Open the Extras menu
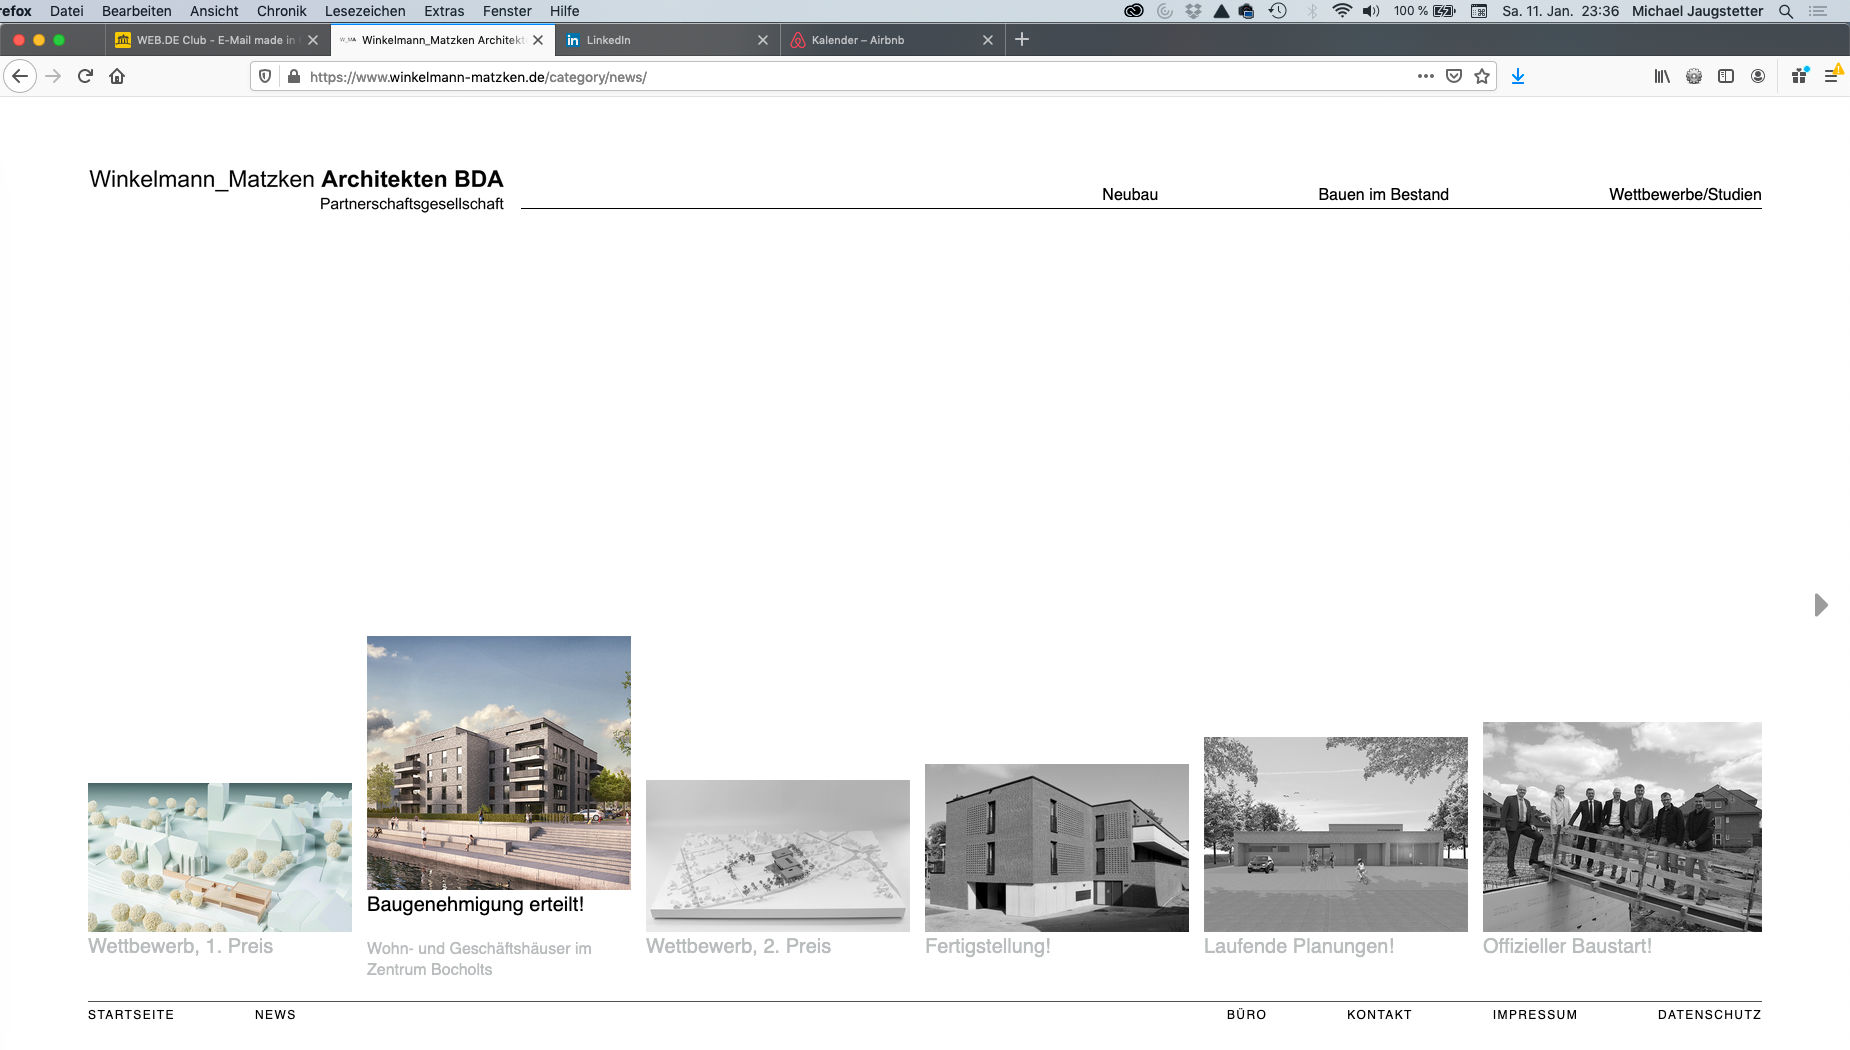This screenshot has width=1850, height=1050. tap(444, 11)
